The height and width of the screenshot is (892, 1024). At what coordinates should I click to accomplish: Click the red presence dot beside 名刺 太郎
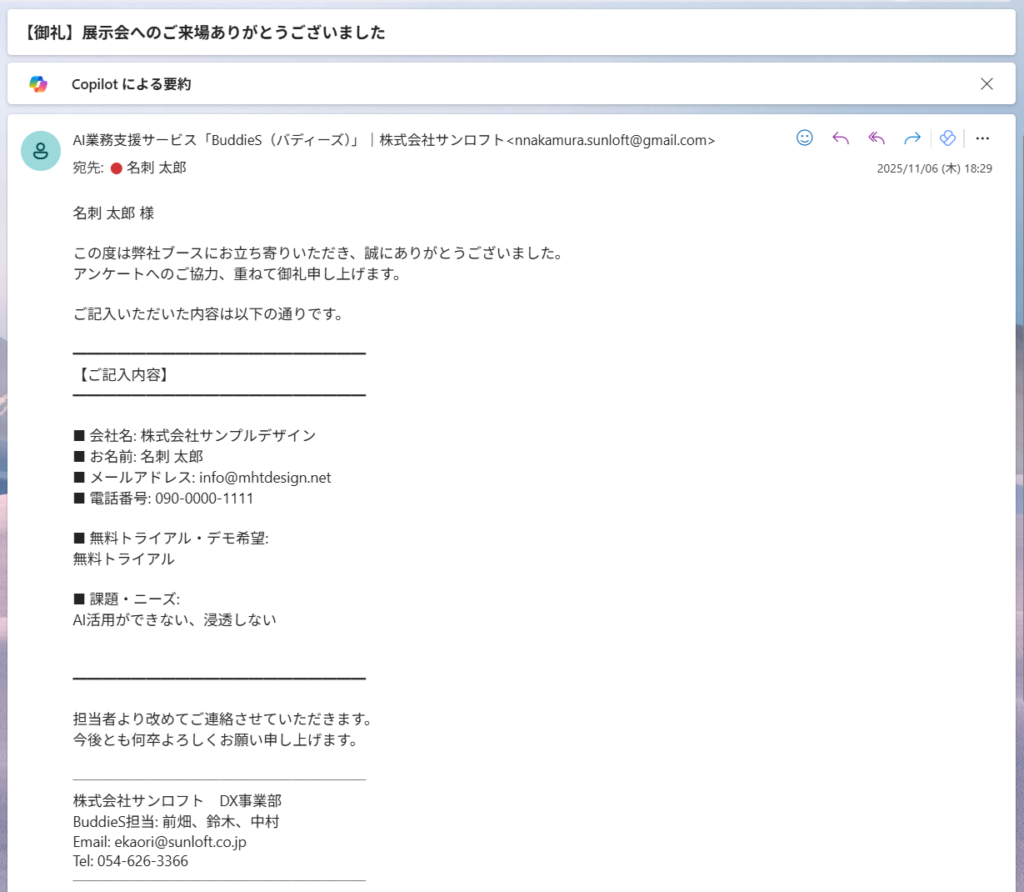(116, 168)
